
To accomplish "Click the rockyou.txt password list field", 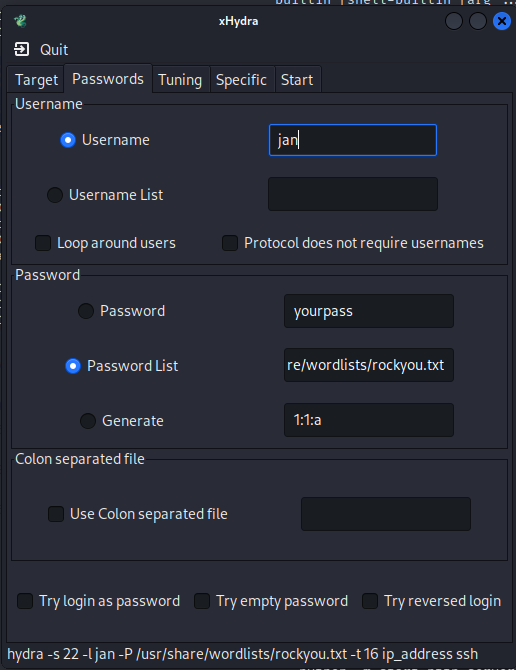I will click(369, 365).
